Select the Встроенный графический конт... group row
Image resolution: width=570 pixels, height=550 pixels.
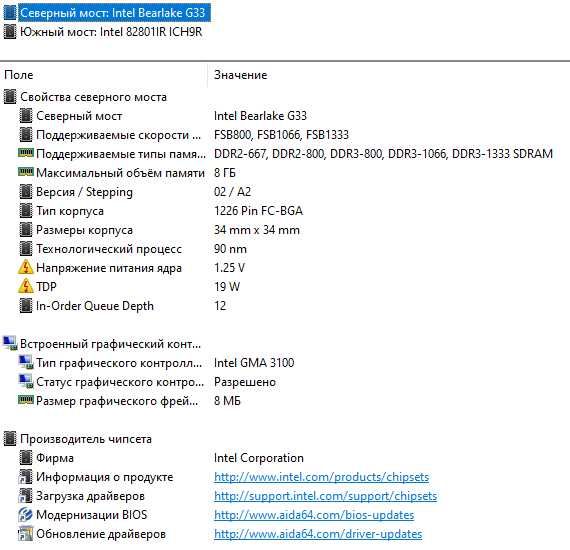110,344
